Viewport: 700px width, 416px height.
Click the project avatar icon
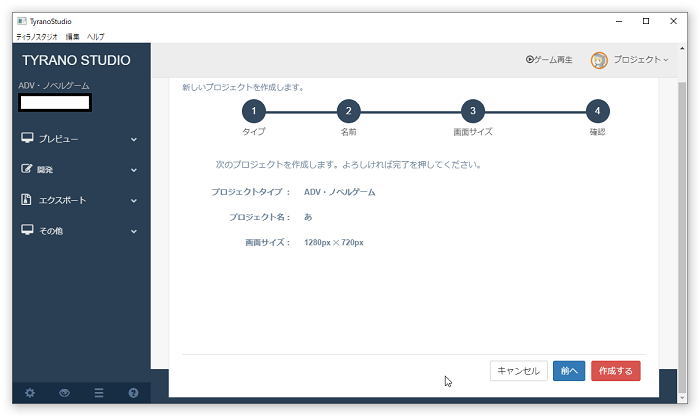point(599,60)
